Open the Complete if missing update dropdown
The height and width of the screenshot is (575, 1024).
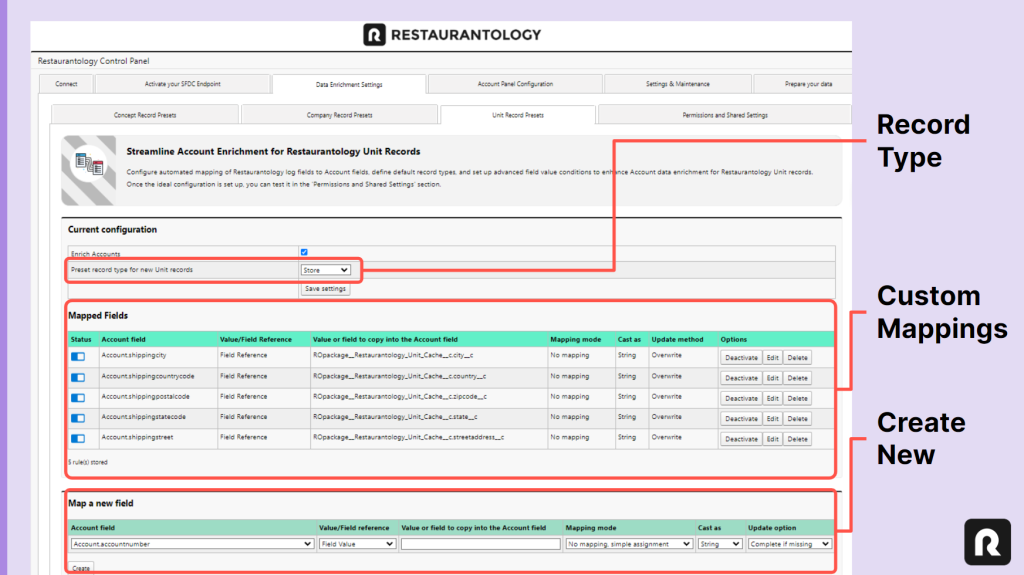(790, 544)
